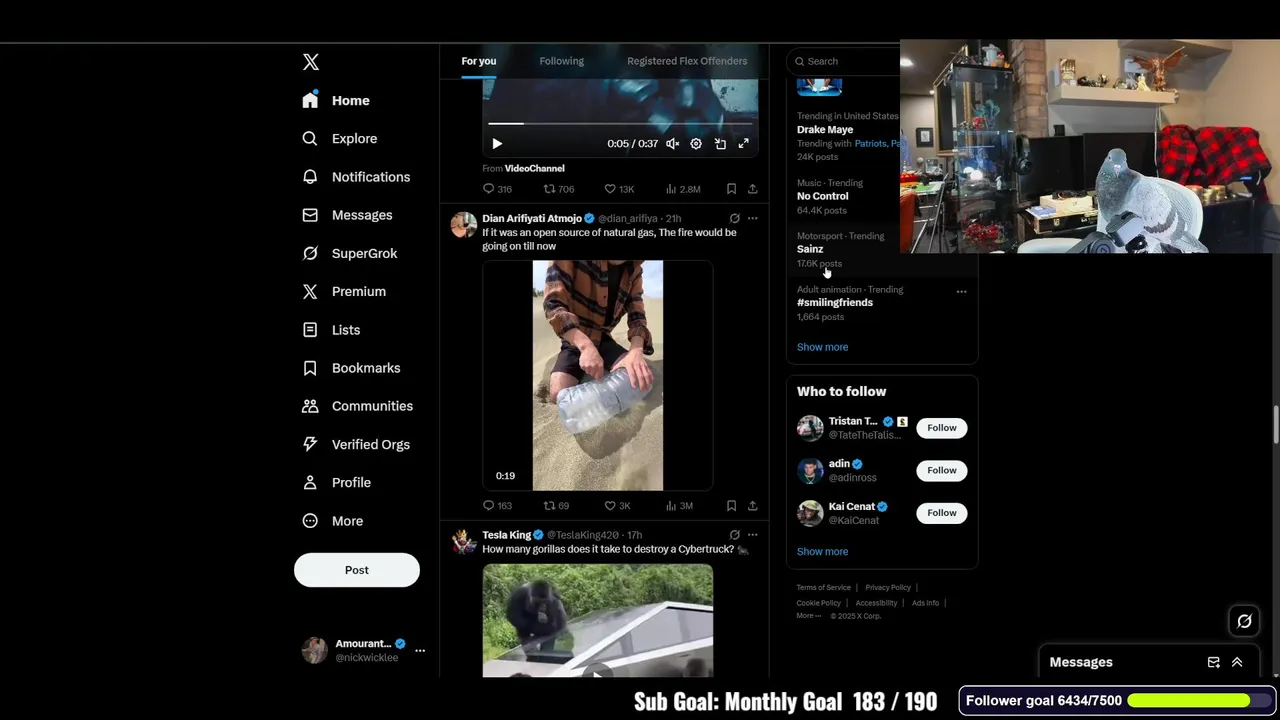Open more options on Tesla King post
Viewport: 1280px width, 720px height.
click(x=752, y=535)
